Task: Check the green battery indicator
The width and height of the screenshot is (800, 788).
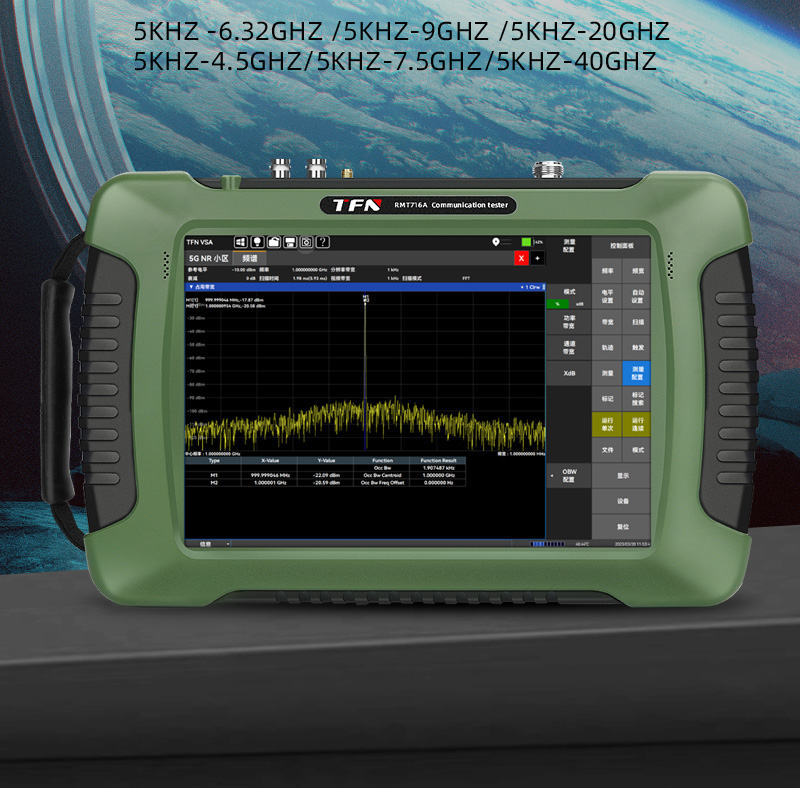Action: tap(526, 242)
